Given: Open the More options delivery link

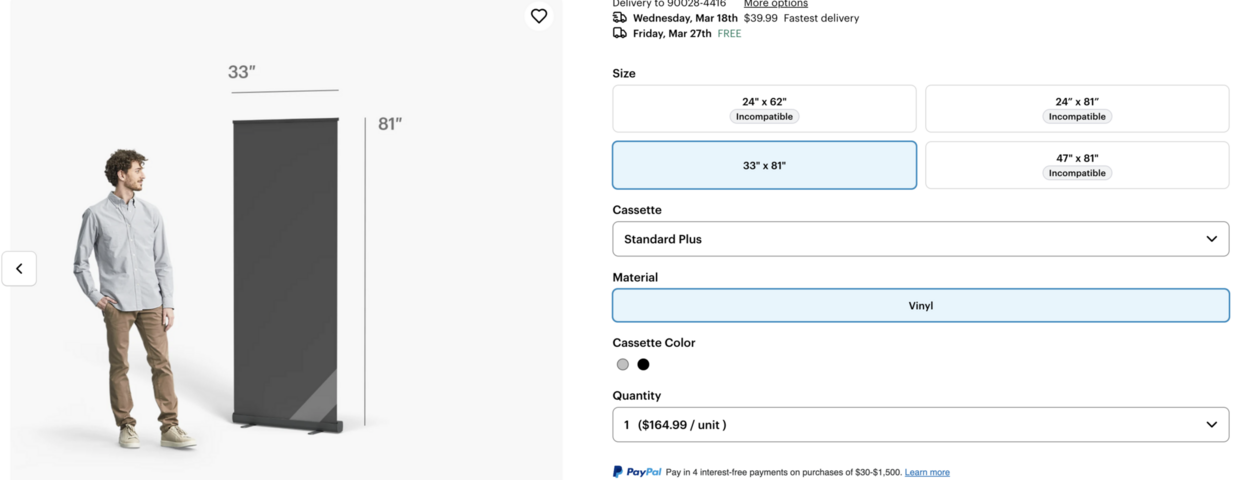Looking at the screenshot, I should (775, 4).
